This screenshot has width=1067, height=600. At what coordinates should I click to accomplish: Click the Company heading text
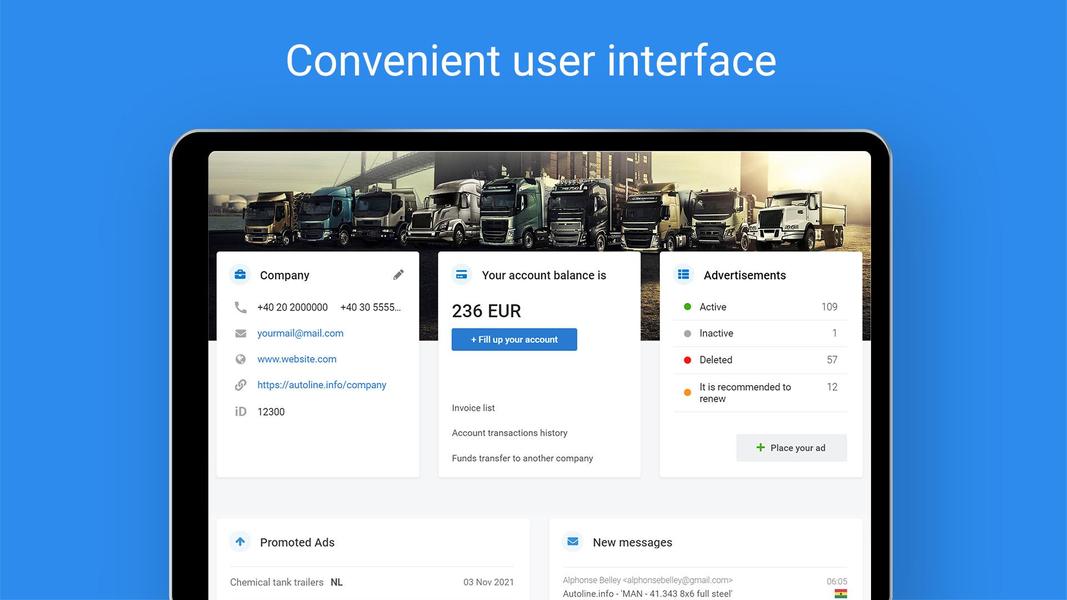click(x=284, y=275)
